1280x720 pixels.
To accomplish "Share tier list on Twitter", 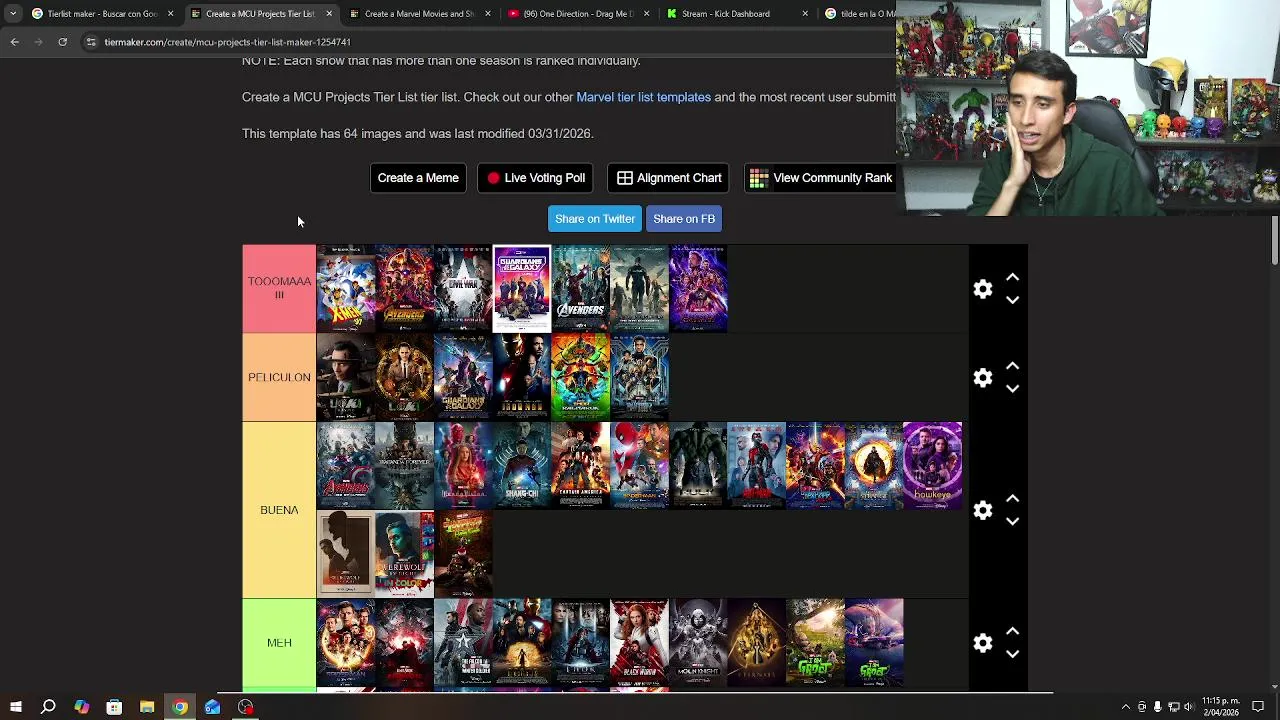I will click(x=595, y=219).
